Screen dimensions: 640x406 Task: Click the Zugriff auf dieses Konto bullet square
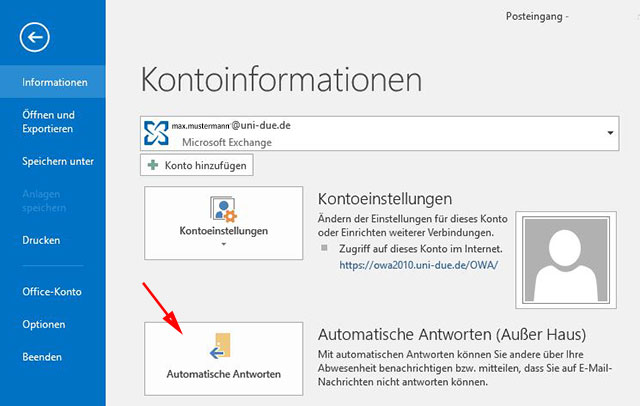(323, 247)
